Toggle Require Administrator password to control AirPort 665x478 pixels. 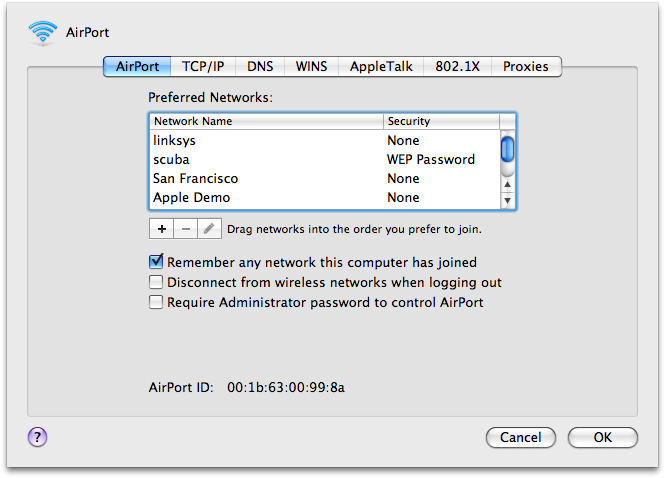tap(156, 302)
